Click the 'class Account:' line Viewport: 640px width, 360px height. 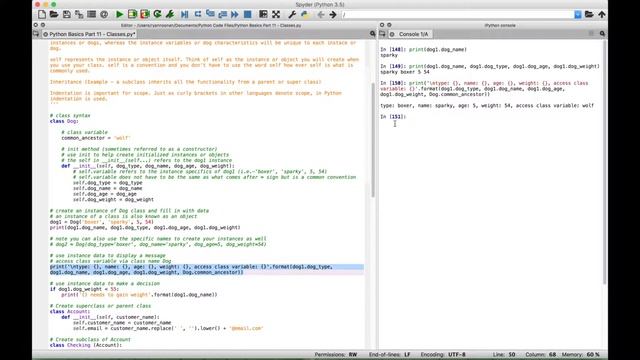coord(70,311)
